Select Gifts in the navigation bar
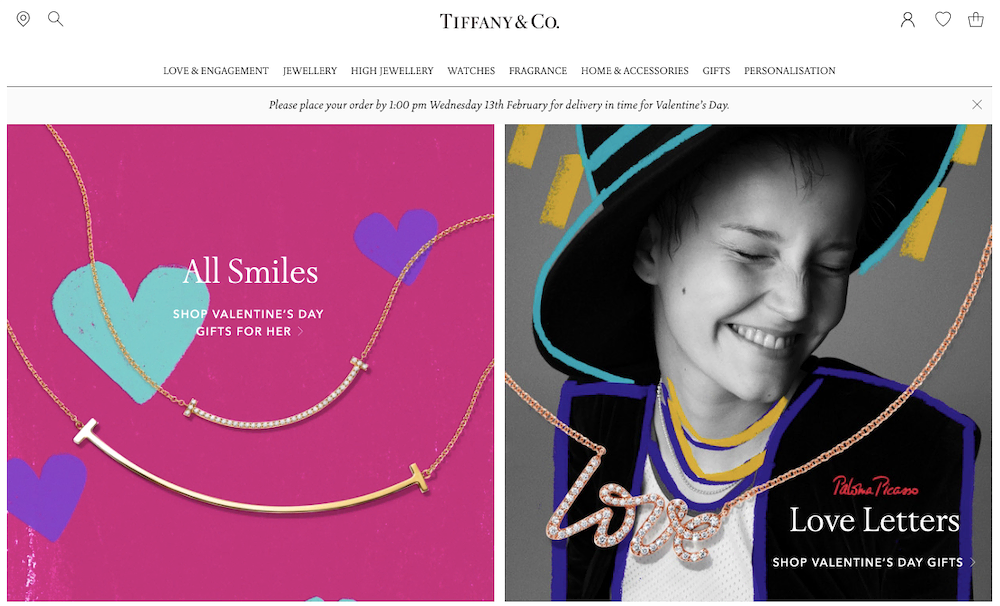 (x=716, y=71)
